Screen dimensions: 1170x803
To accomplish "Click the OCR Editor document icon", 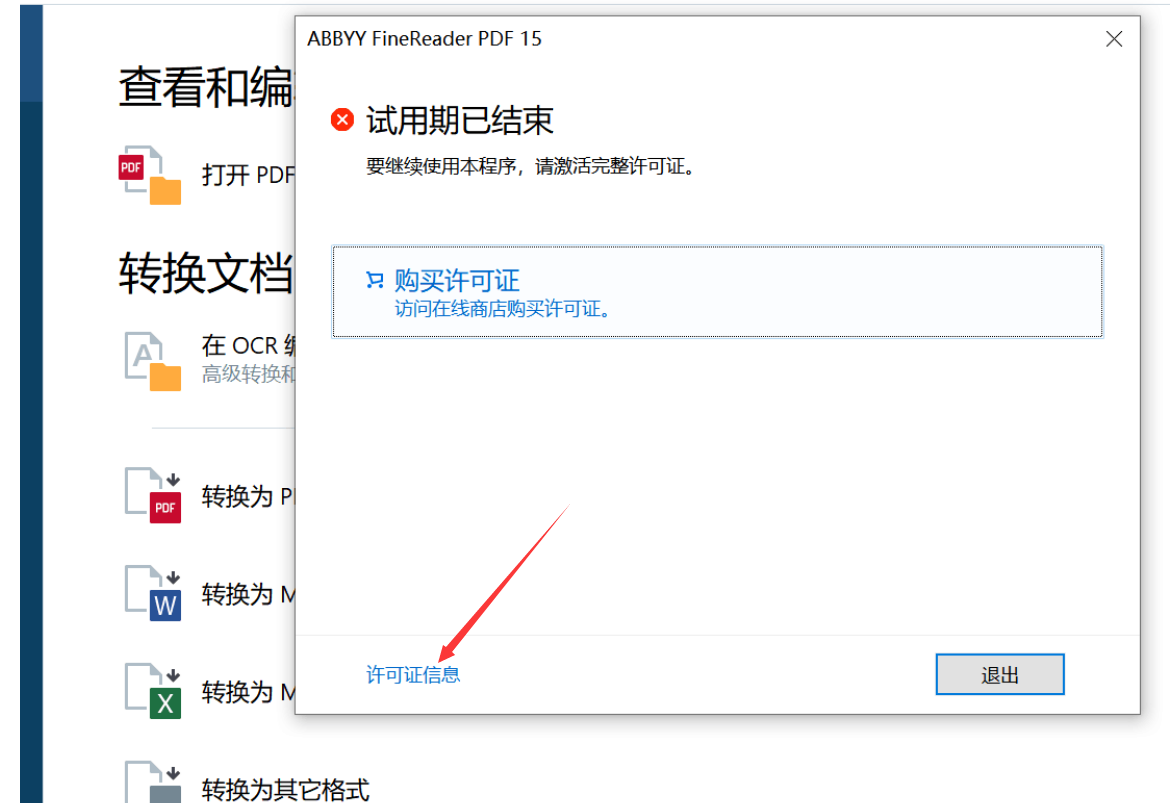I will pos(152,362).
